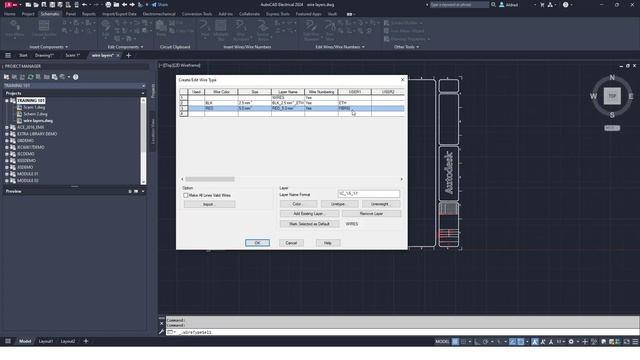The height and width of the screenshot is (360, 640).
Task: Click the Refresh icon in Project Manager toolbar
Action: pos(30,77)
